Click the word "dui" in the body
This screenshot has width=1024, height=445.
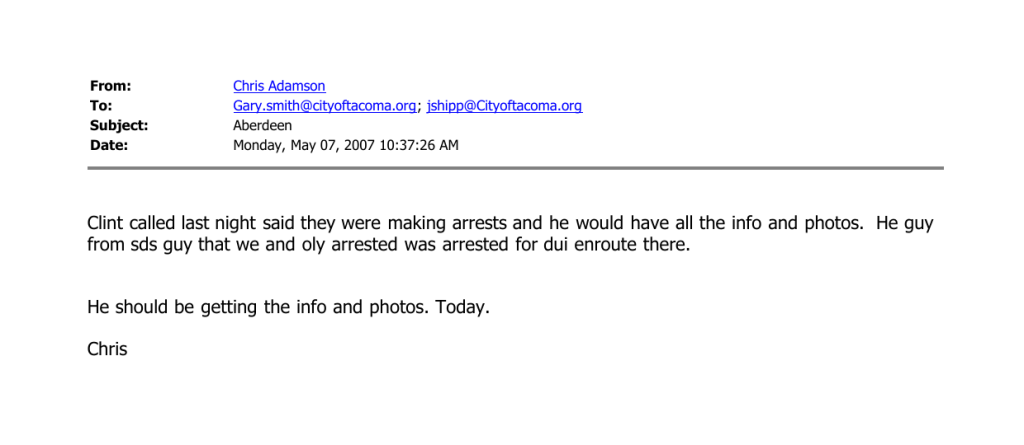pos(556,245)
